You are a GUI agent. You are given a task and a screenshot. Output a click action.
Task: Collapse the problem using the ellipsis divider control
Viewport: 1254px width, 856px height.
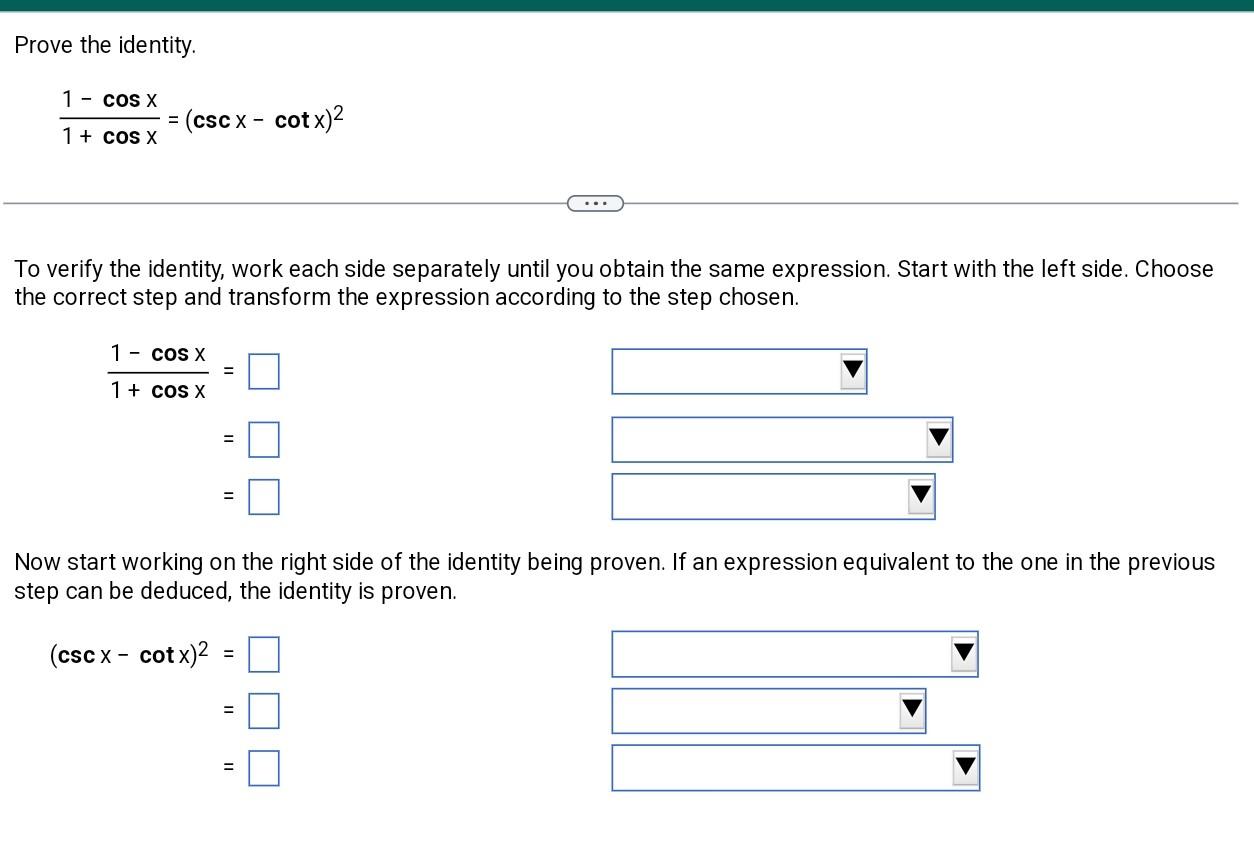[x=595, y=203]
